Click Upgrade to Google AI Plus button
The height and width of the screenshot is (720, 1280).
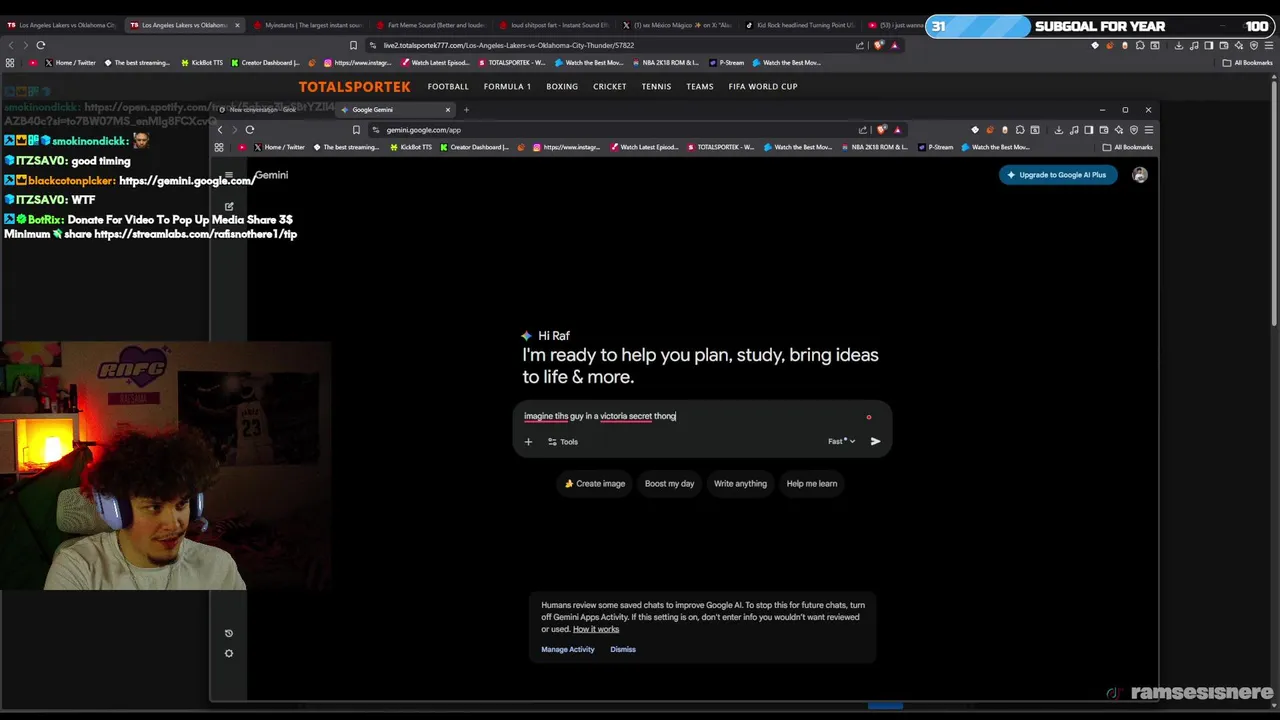[1058, 175]
